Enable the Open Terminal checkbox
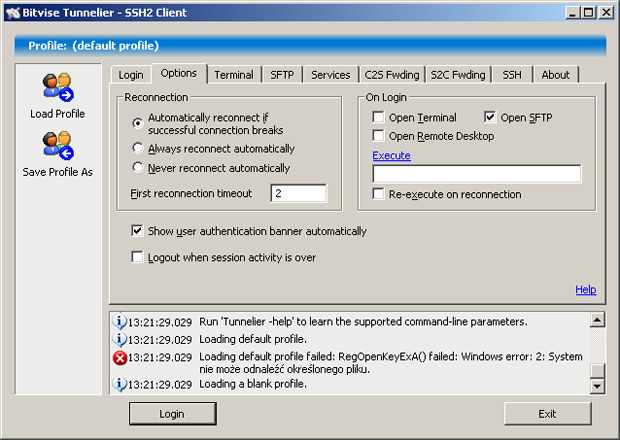The height and width of the screenshot is (440, 620). [x=379, y=118]
